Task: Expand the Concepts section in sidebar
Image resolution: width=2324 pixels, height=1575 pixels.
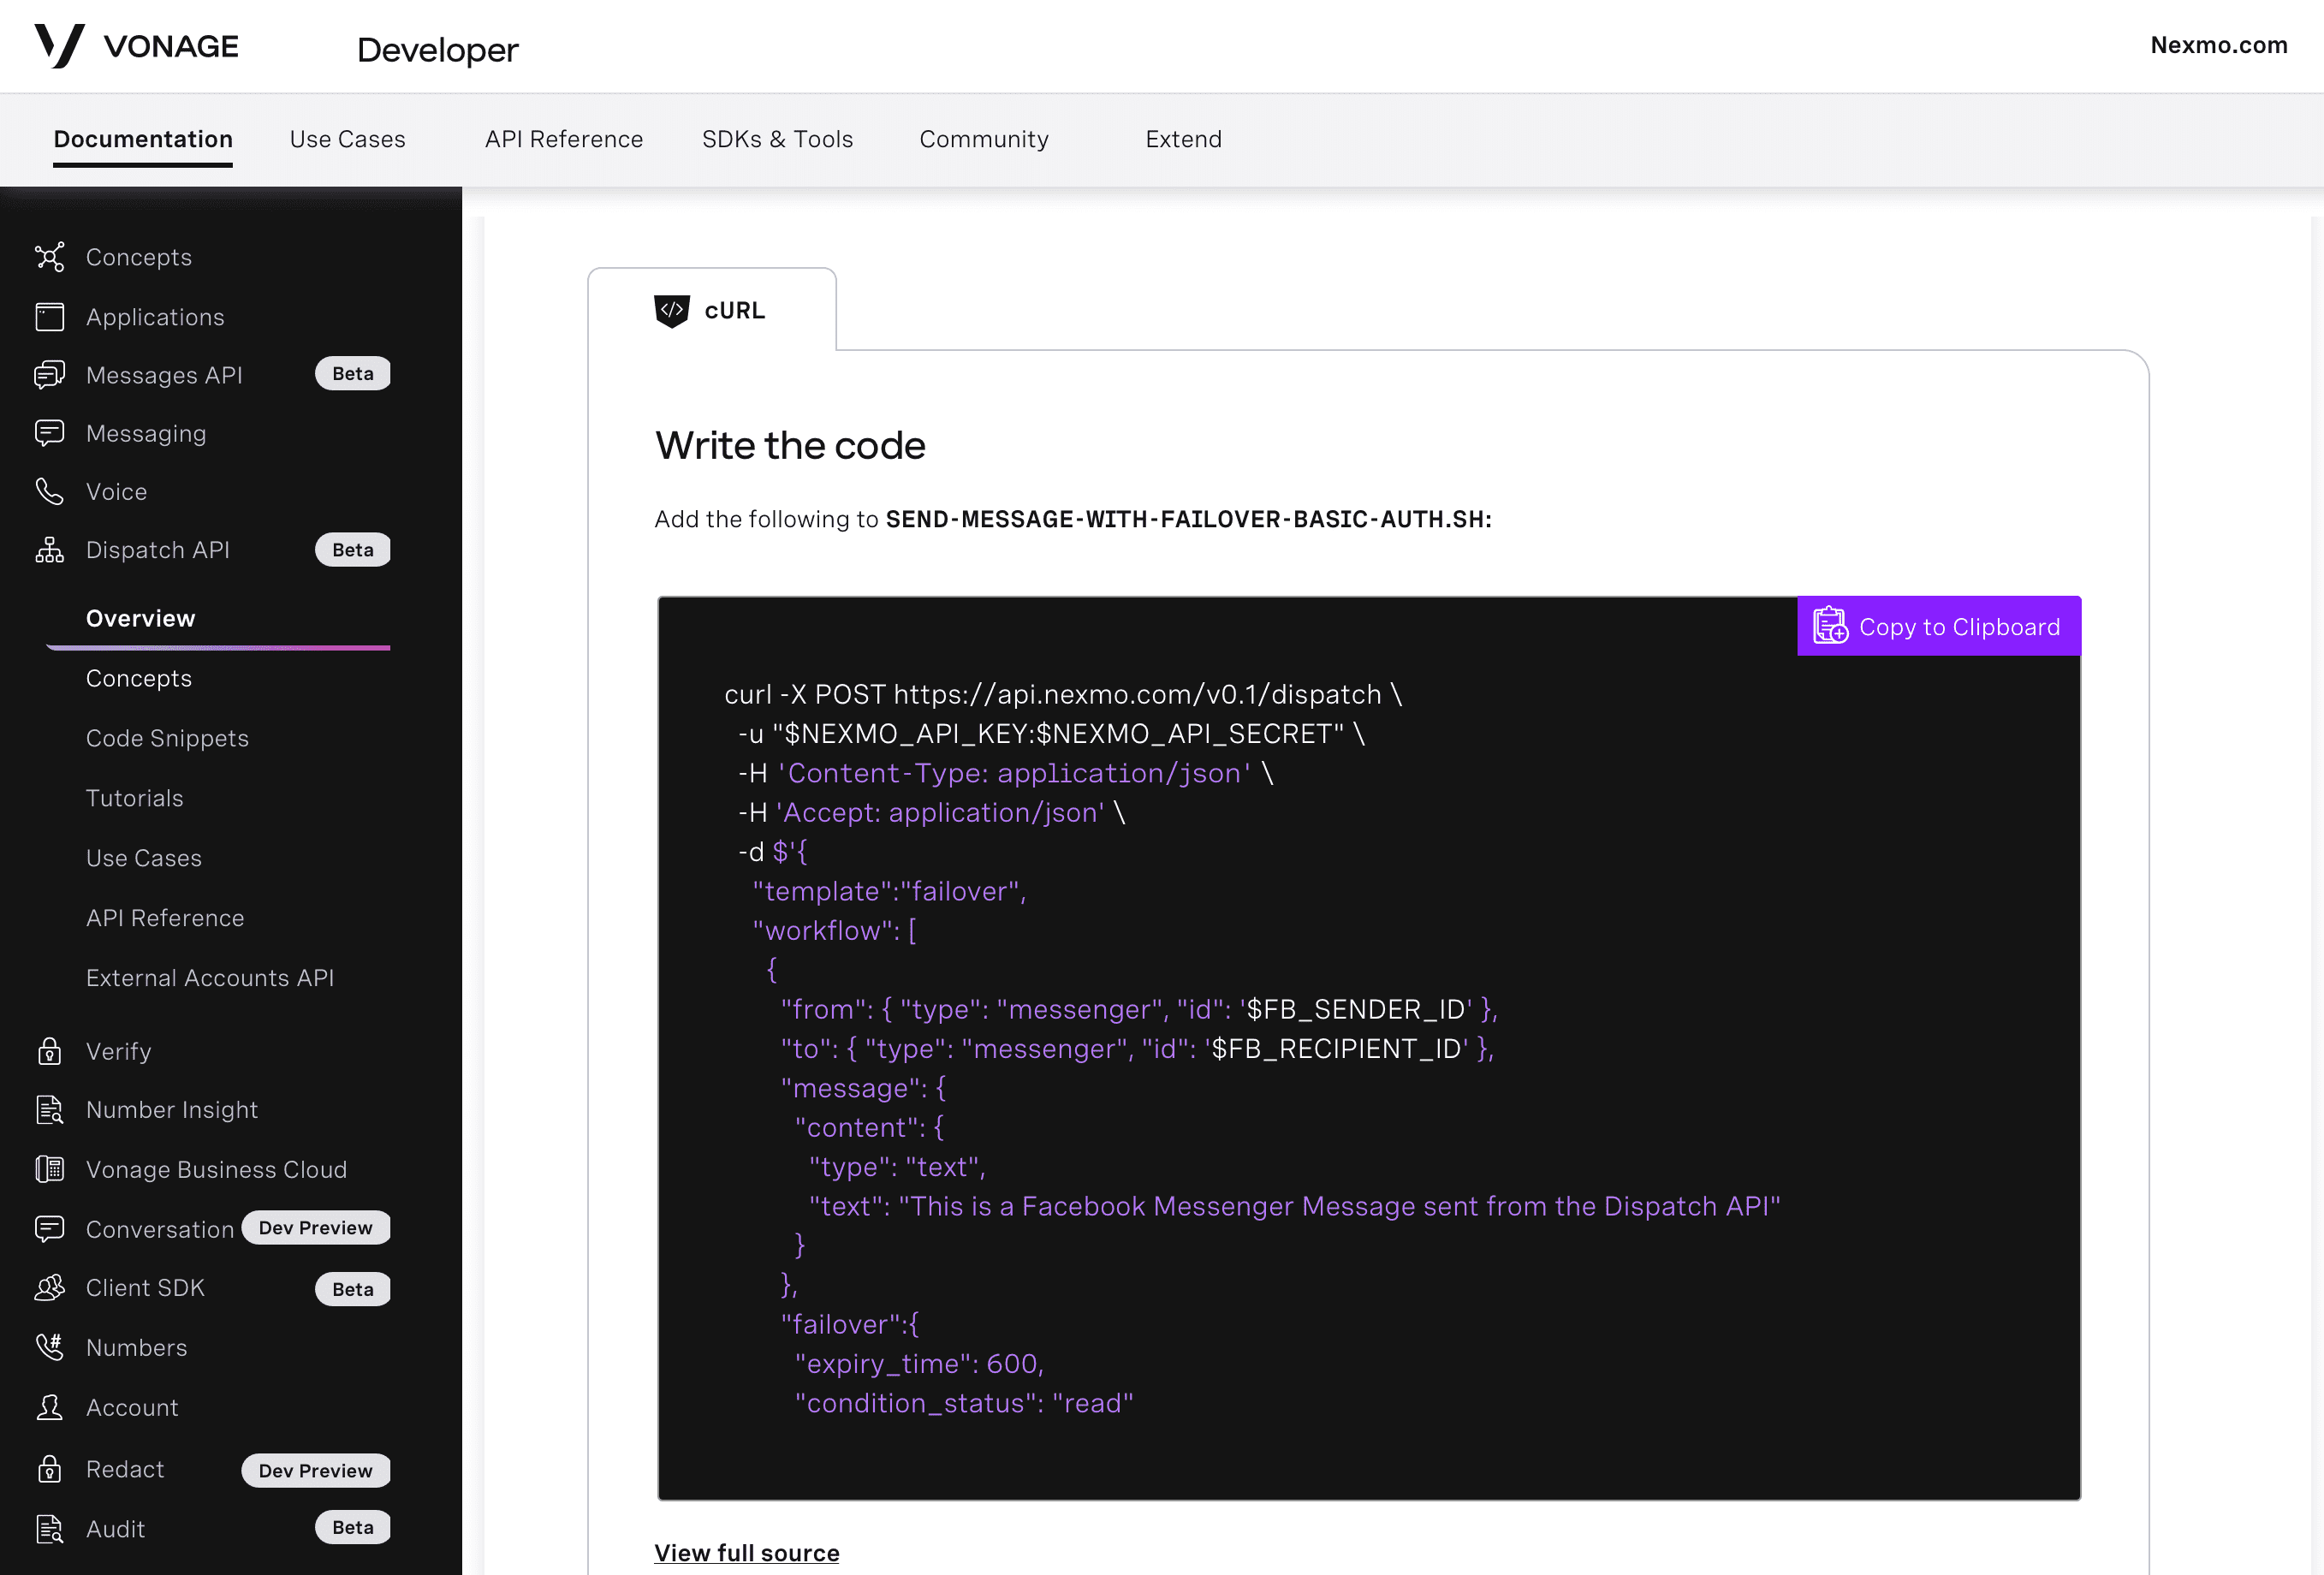Action: coord(137,257)
